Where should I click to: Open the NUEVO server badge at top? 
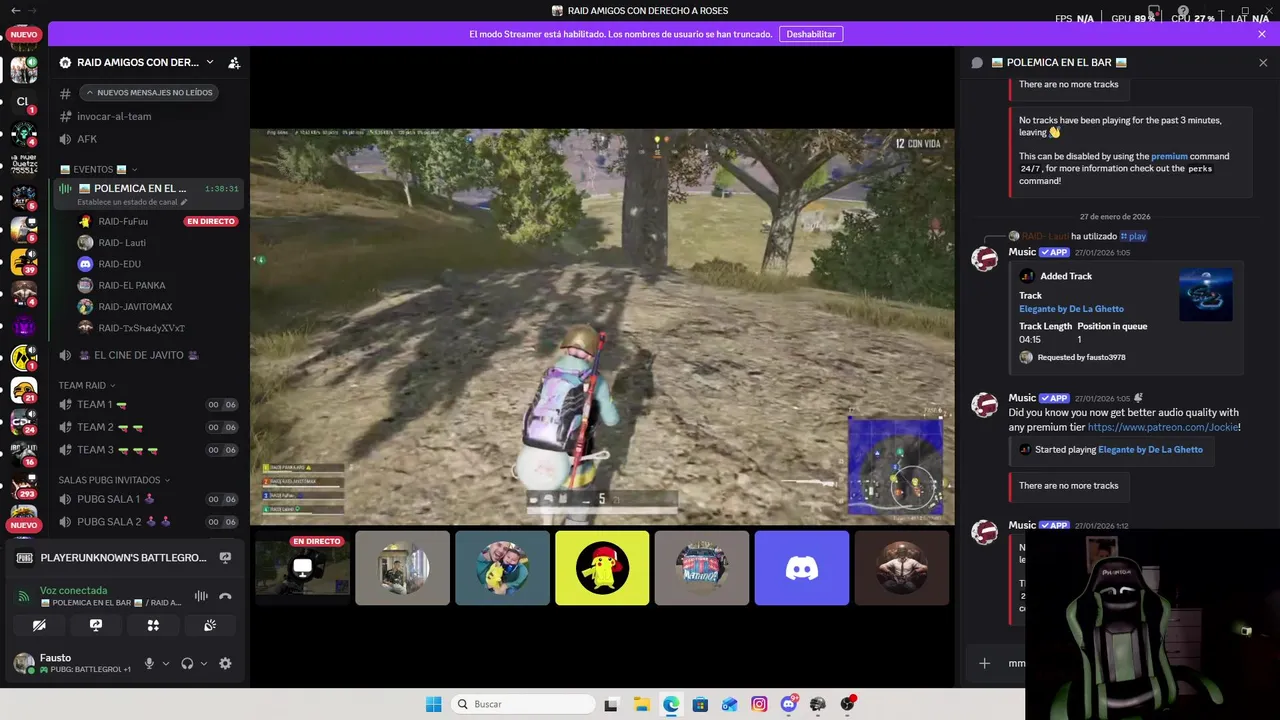point(23,35)
